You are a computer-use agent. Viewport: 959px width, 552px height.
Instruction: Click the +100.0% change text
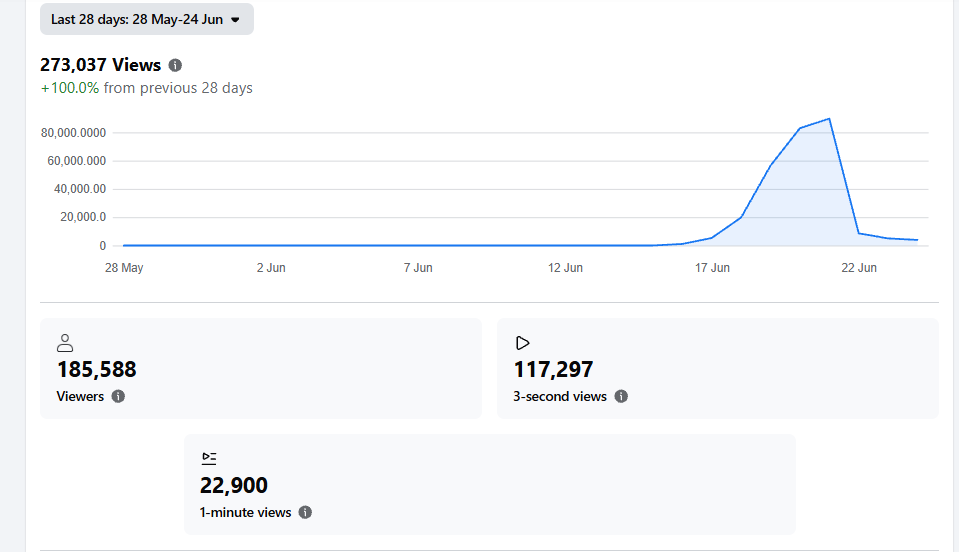point(70,88)
